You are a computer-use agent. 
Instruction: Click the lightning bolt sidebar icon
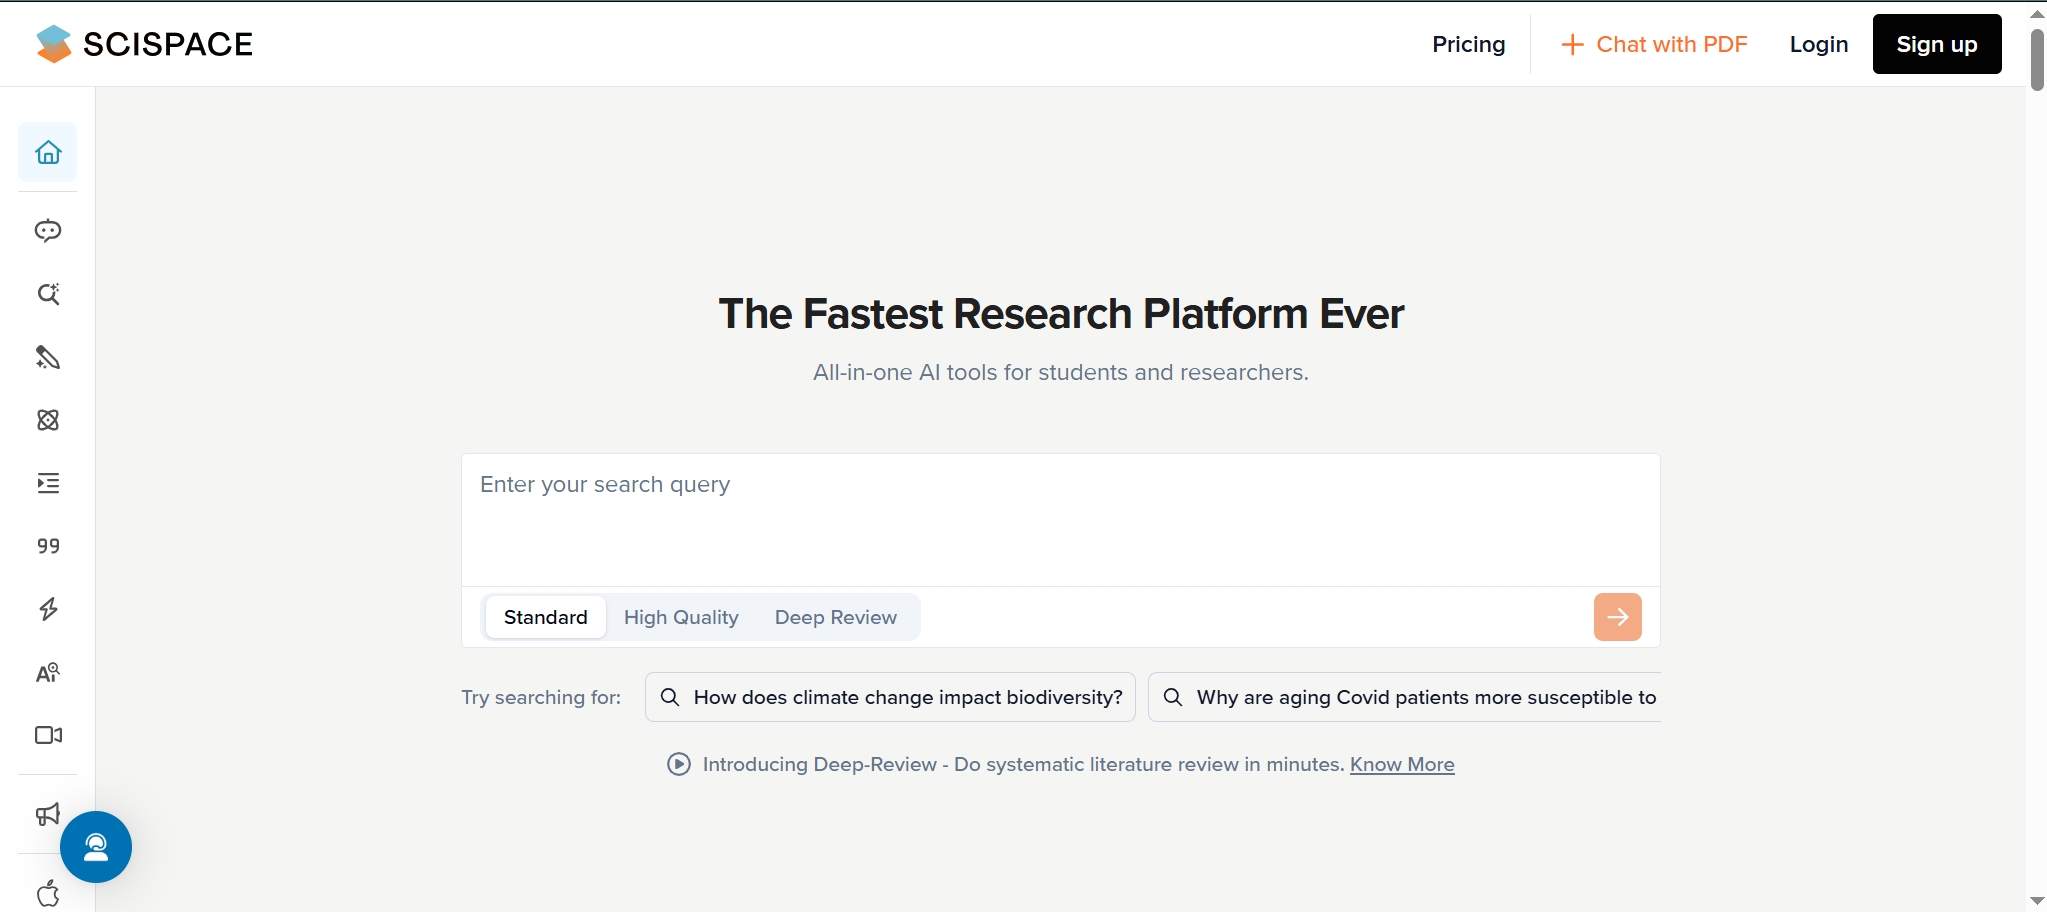point(48,609)
